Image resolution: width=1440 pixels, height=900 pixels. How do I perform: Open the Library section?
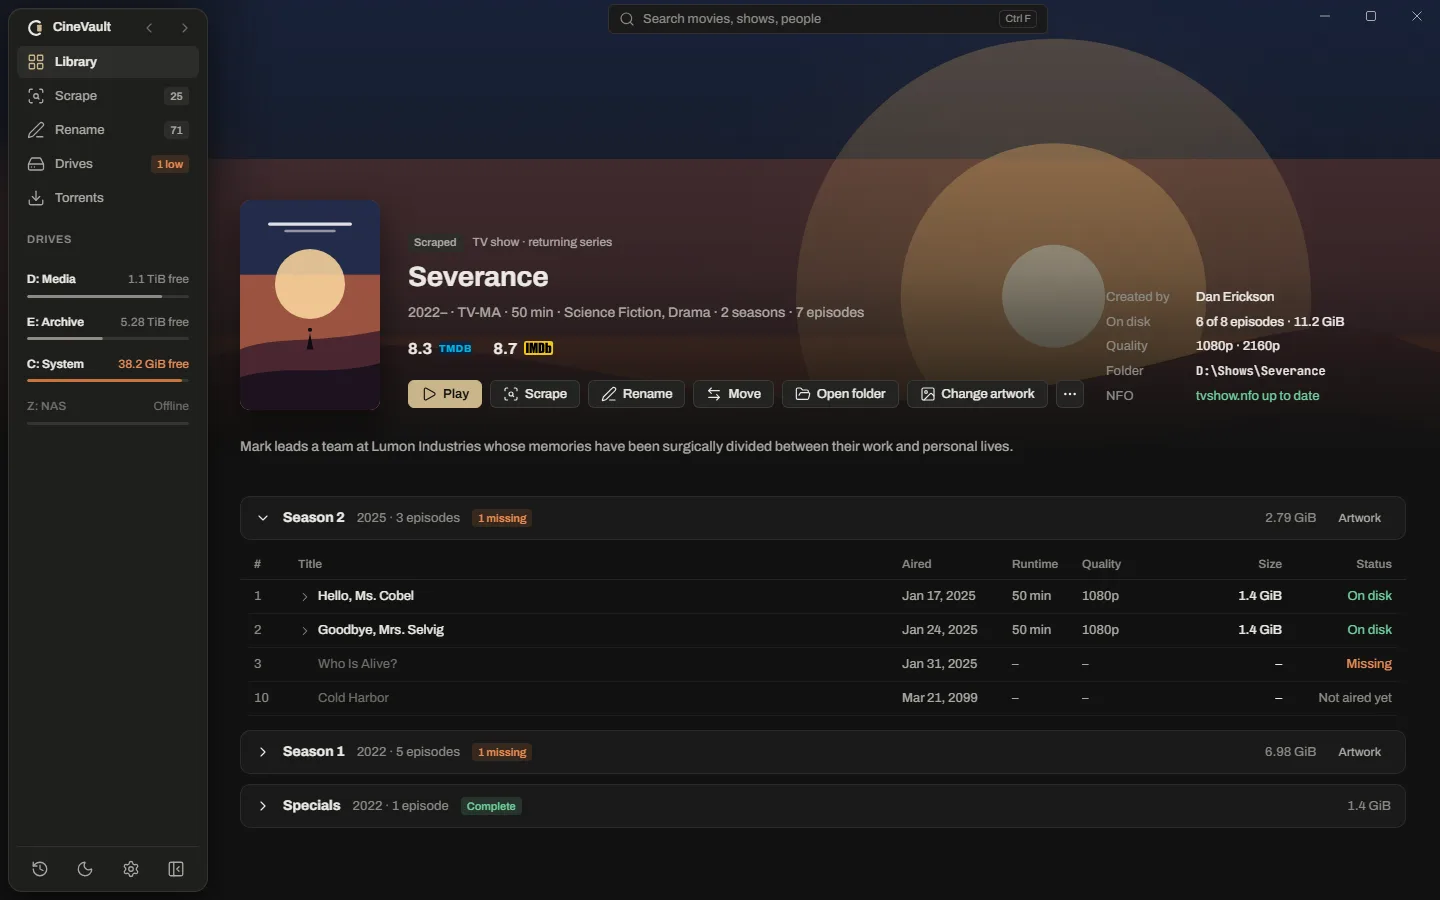click(108, 62)
